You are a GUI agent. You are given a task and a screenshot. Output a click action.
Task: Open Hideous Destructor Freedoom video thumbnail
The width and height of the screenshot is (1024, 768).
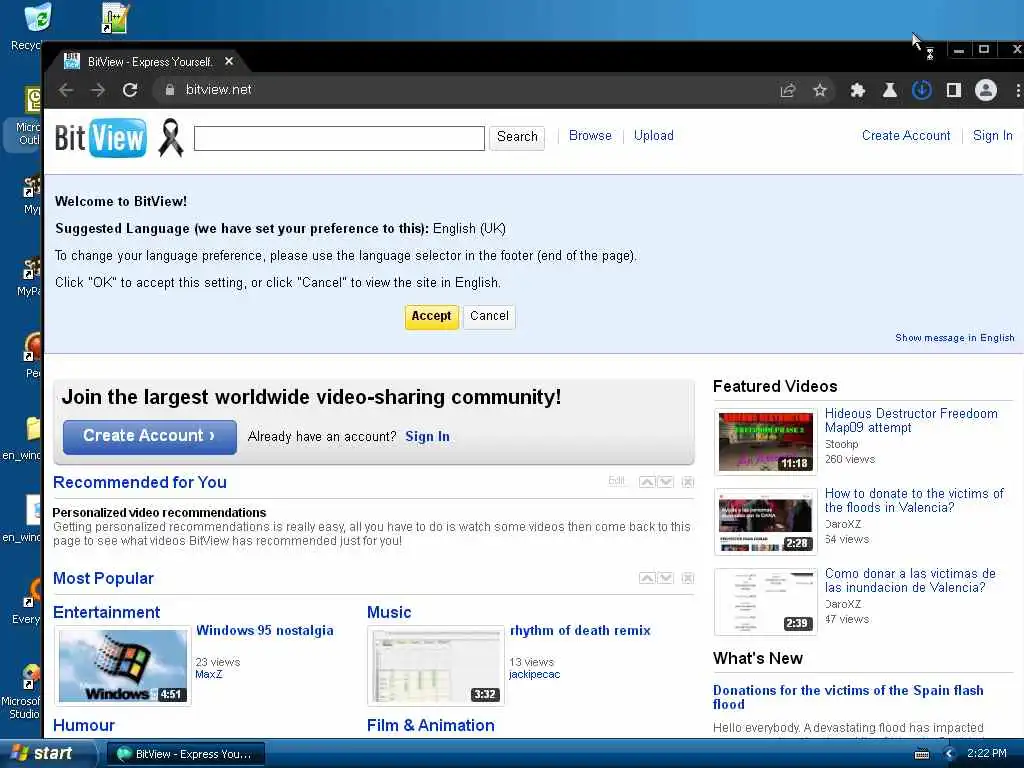pyautogui.click(x=765, y=442)
